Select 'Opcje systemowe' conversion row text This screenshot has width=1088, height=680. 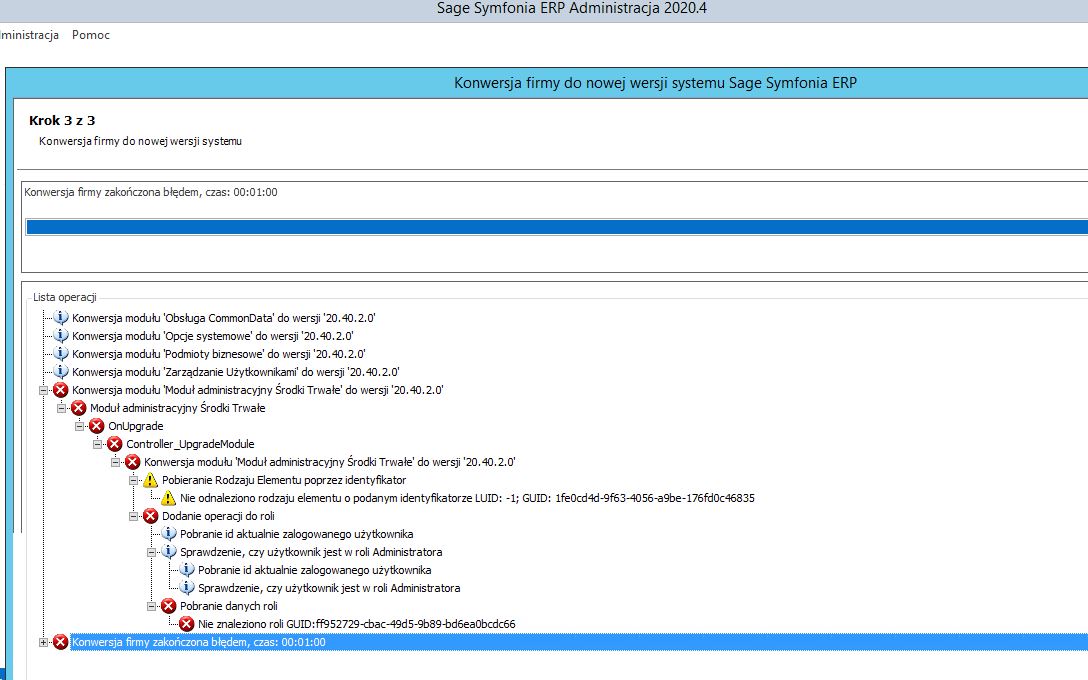[212, 336]
